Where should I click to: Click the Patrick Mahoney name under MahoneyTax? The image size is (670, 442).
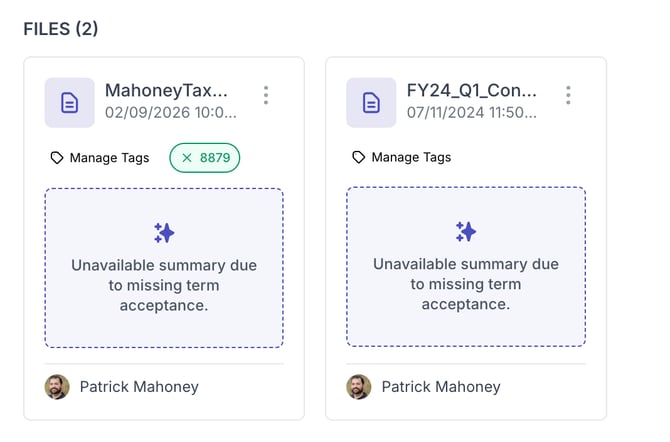pyautogui.click(x=139, y=387)
